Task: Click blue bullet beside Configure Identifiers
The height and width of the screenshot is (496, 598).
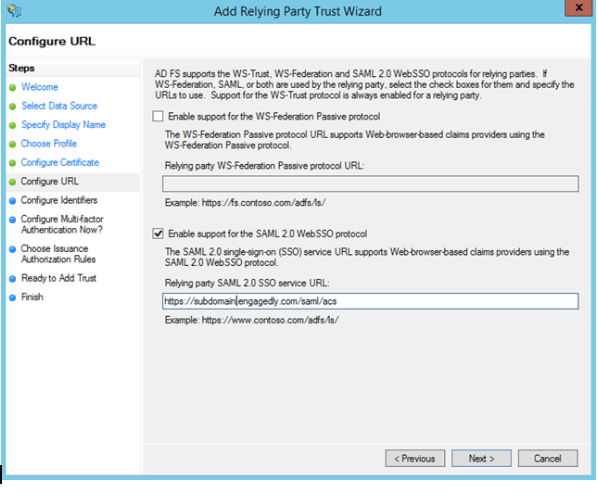Action: (x=13, y=201)
